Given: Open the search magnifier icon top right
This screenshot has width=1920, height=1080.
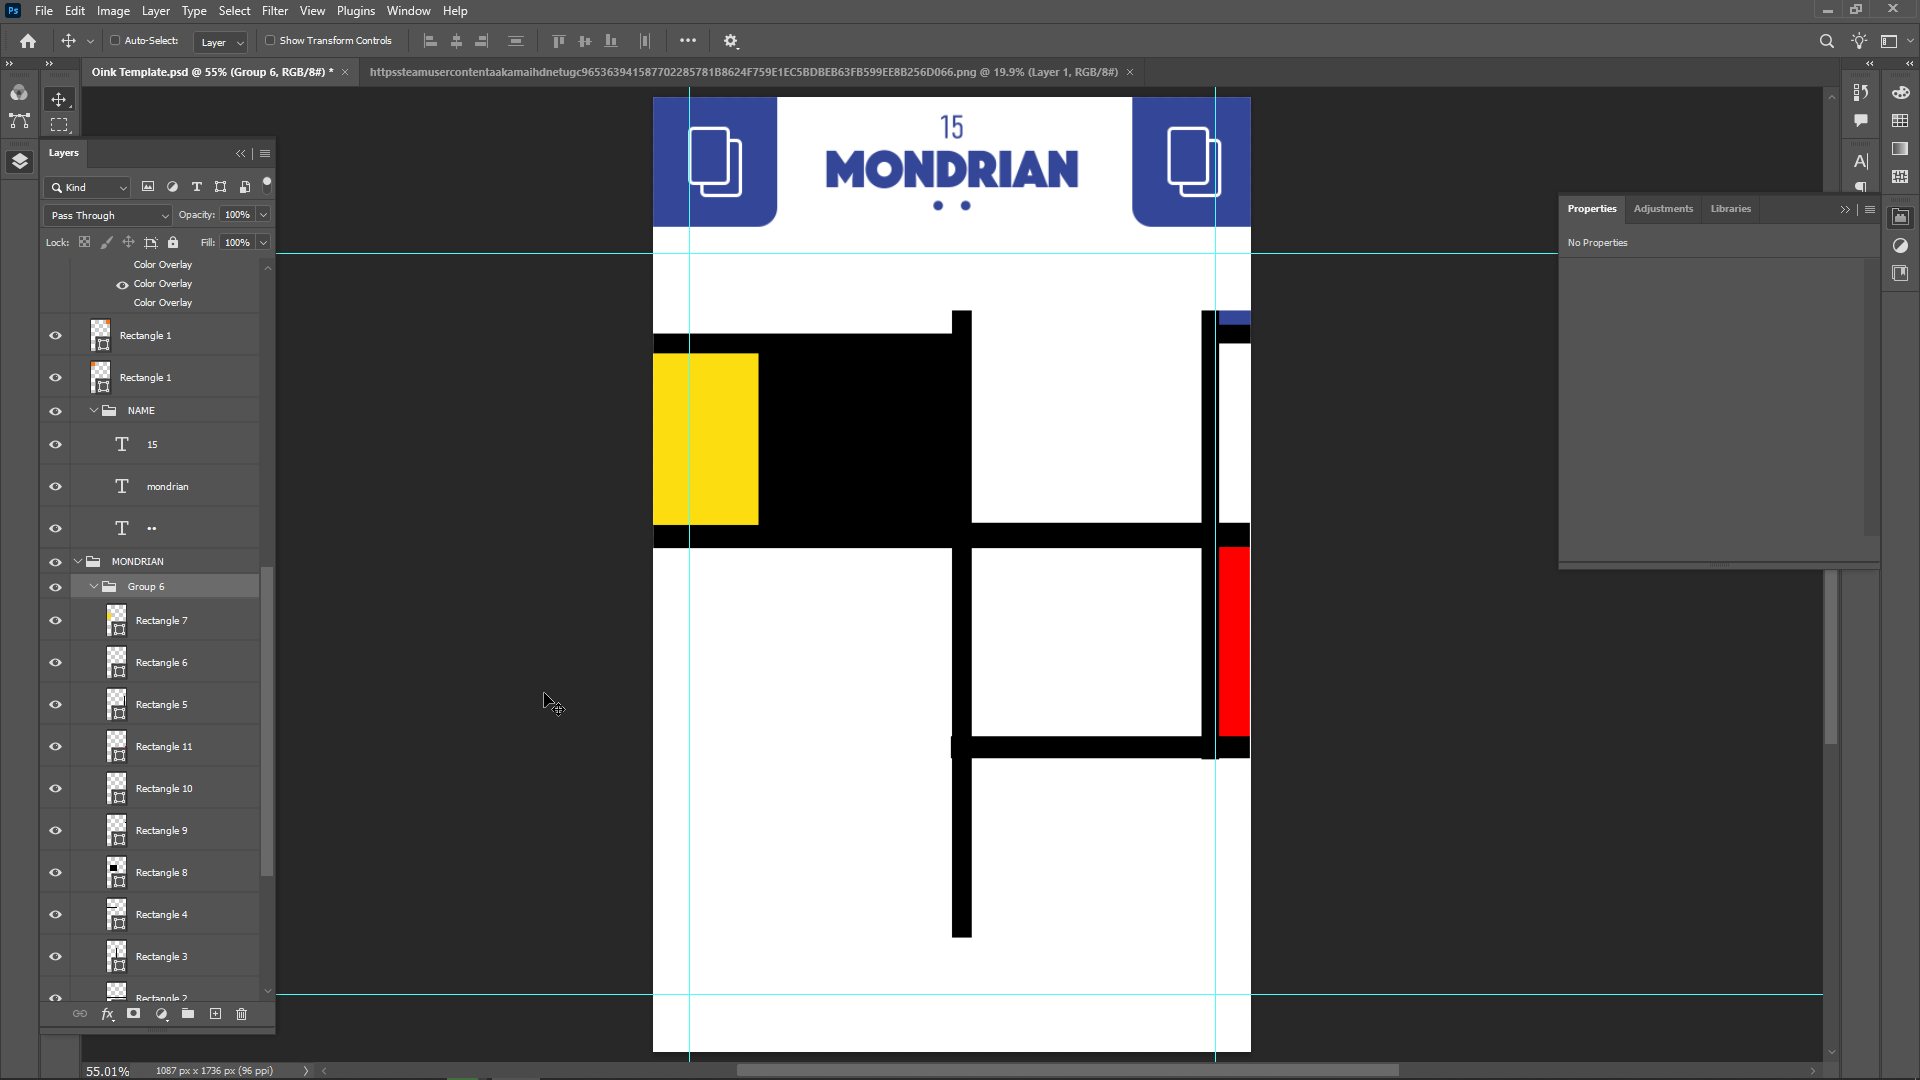Looking at the screenshot, I should point(1826,41).
